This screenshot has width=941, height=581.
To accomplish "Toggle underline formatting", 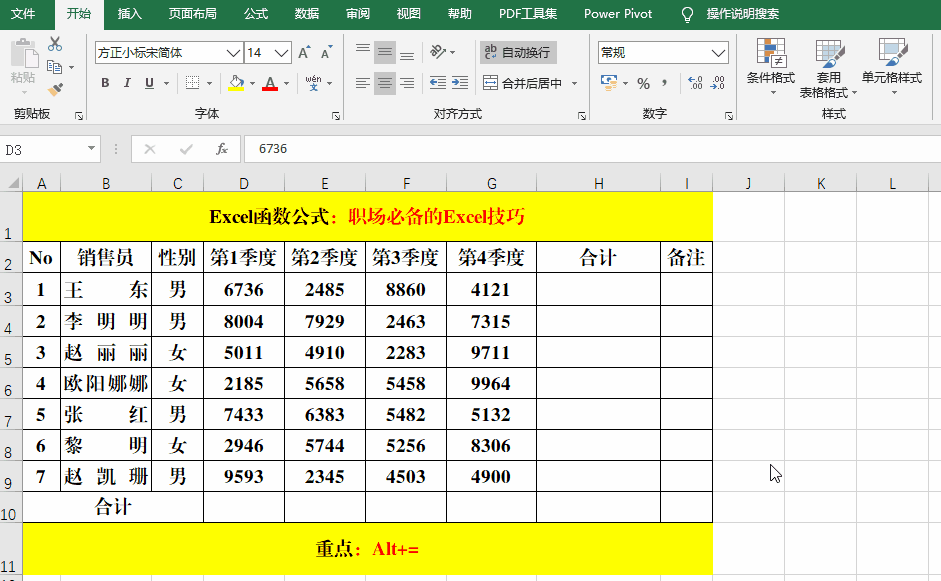I will [x=148, y=84].
